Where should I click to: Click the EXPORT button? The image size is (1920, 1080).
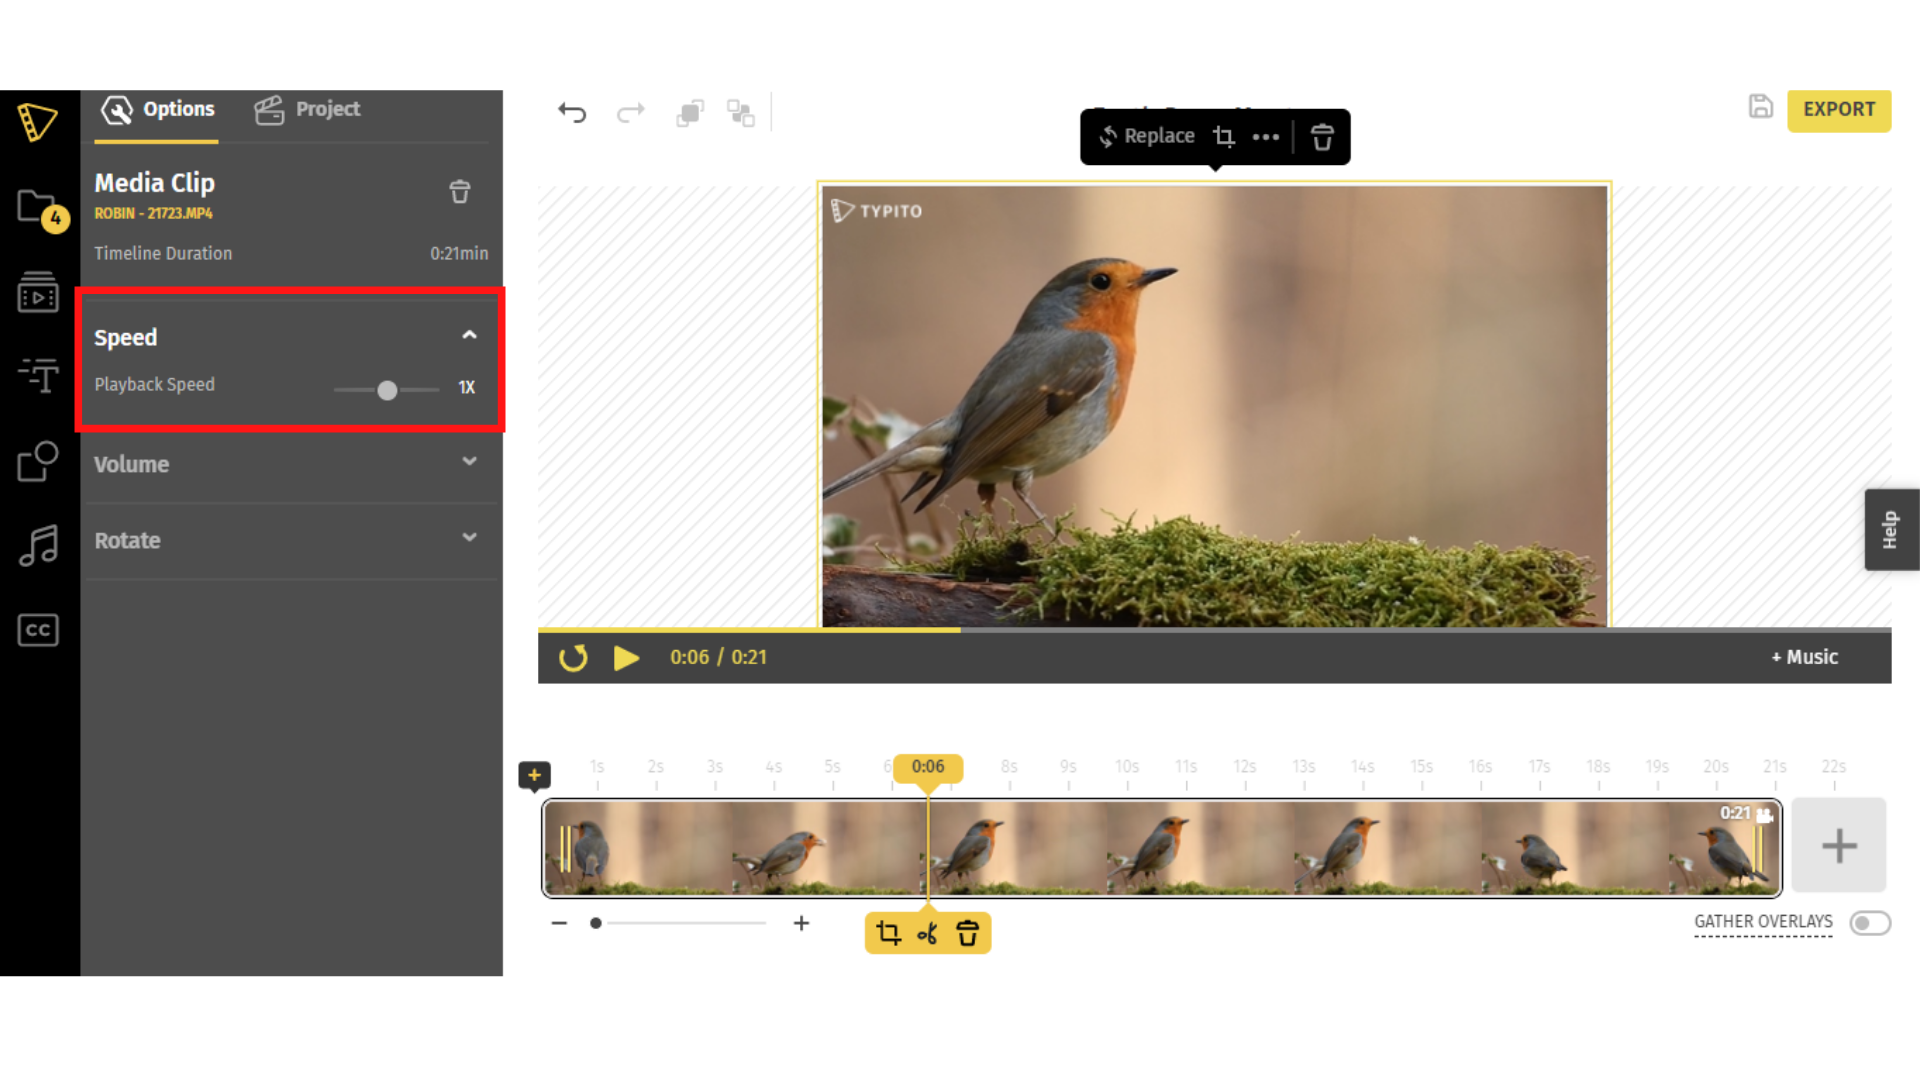coord(1839,110)
